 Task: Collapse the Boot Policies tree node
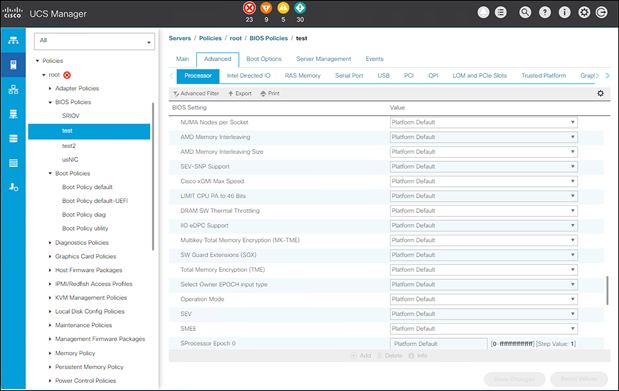coord(50,173)
